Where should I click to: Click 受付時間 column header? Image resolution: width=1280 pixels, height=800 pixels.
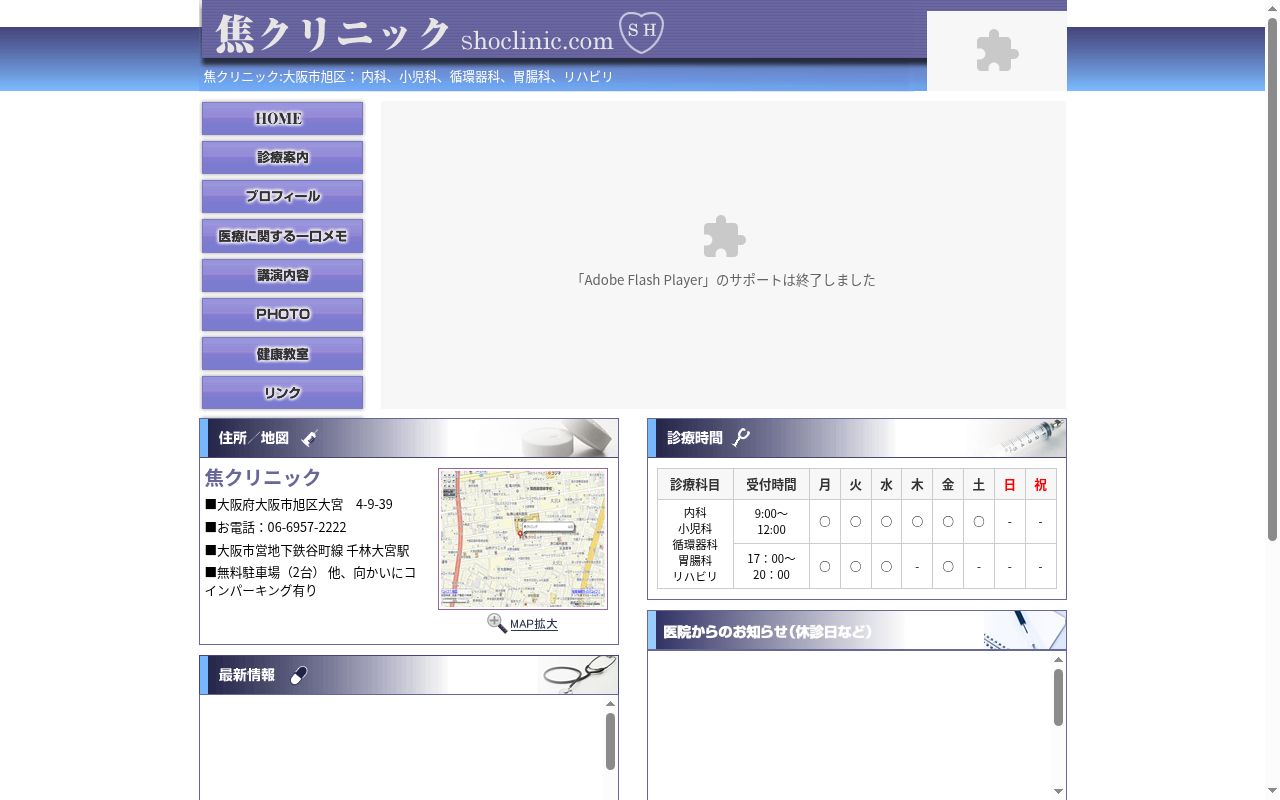pyautogui.click(x=771, y=485)
